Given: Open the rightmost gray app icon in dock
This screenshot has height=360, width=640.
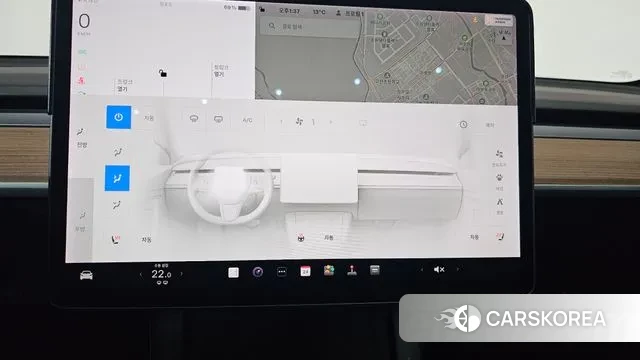Looking at the screenshot, I should (375, 270).
